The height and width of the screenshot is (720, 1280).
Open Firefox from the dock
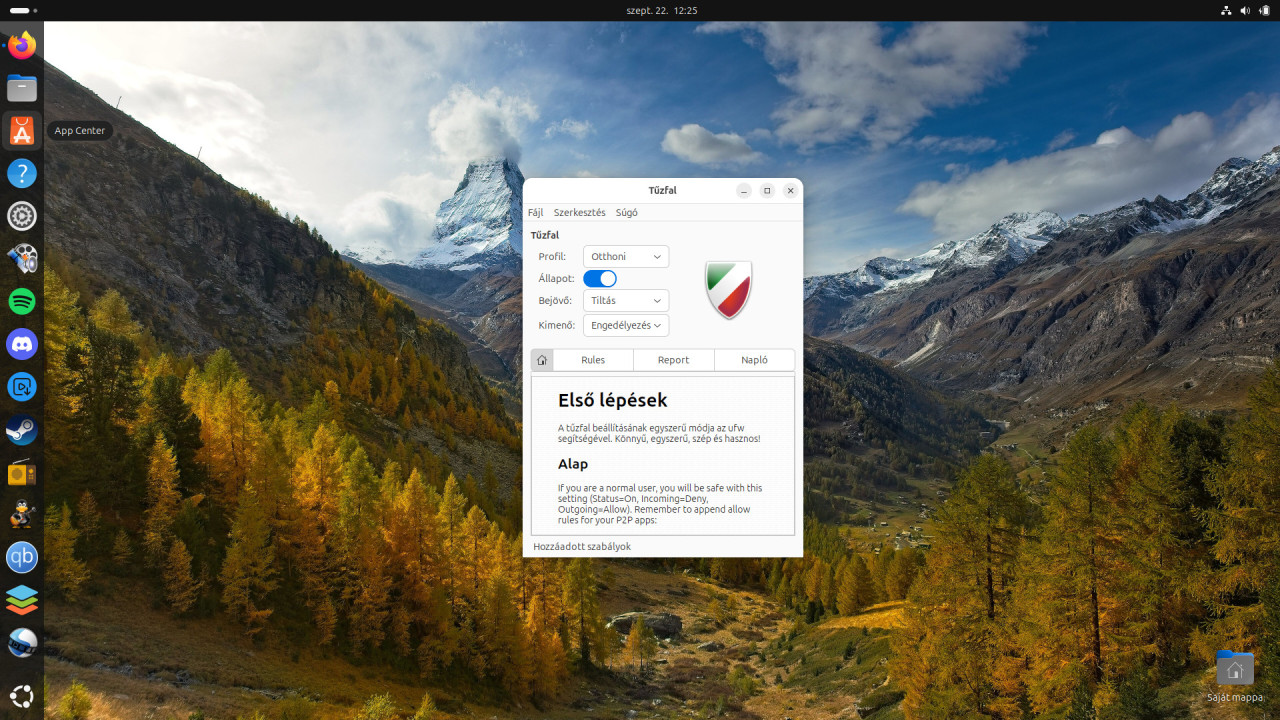(22, 46)
